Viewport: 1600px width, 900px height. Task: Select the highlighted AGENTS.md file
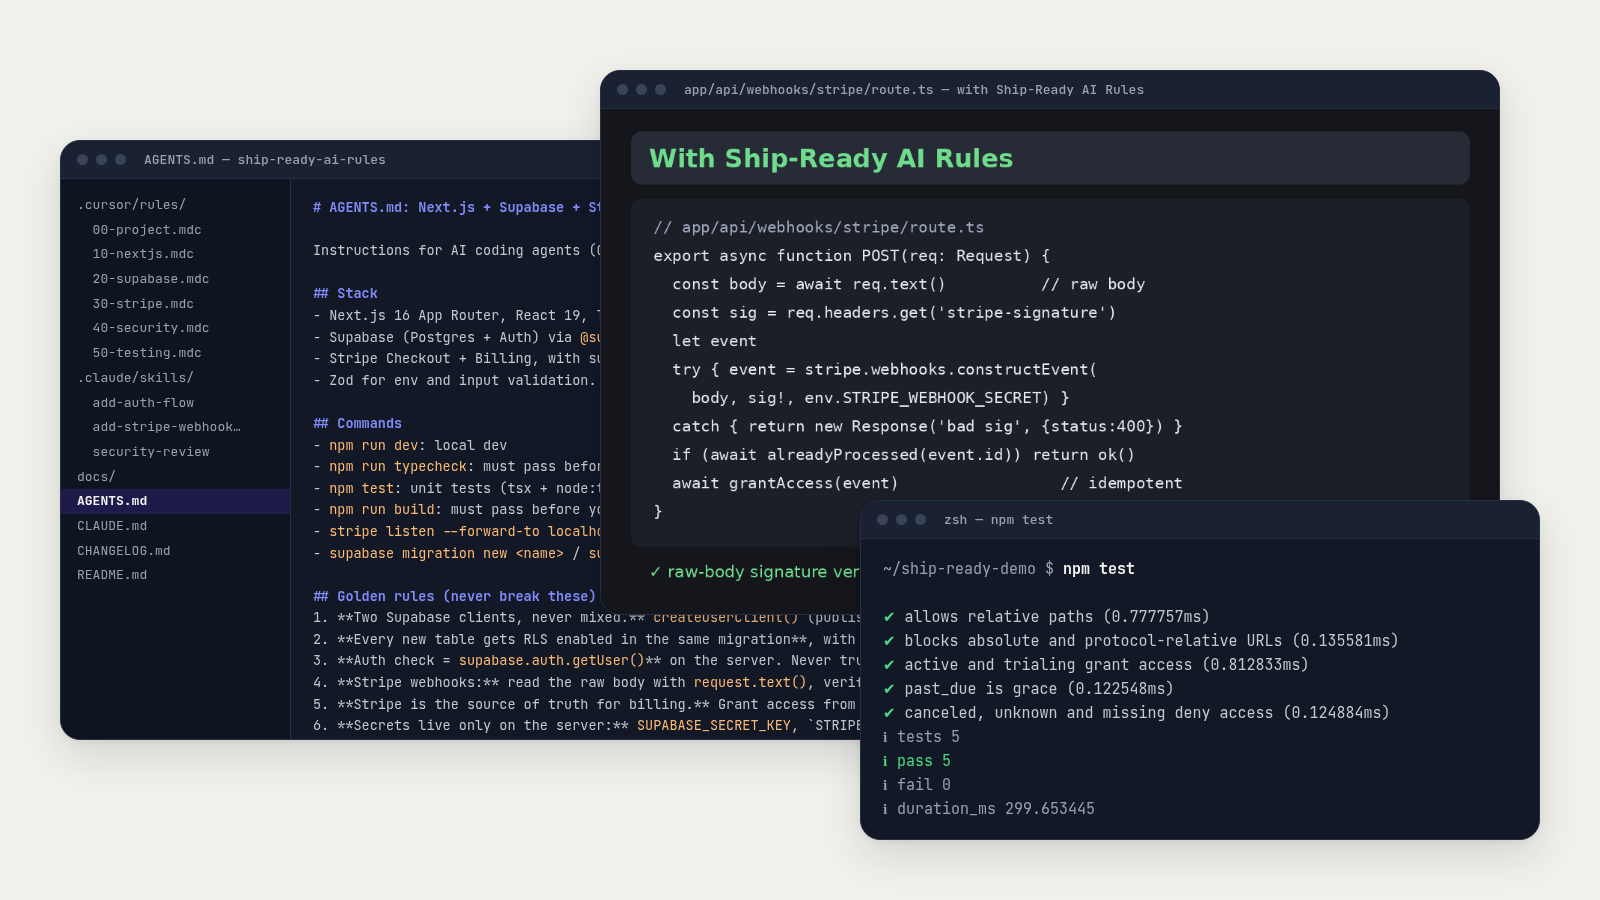[176, 501]
